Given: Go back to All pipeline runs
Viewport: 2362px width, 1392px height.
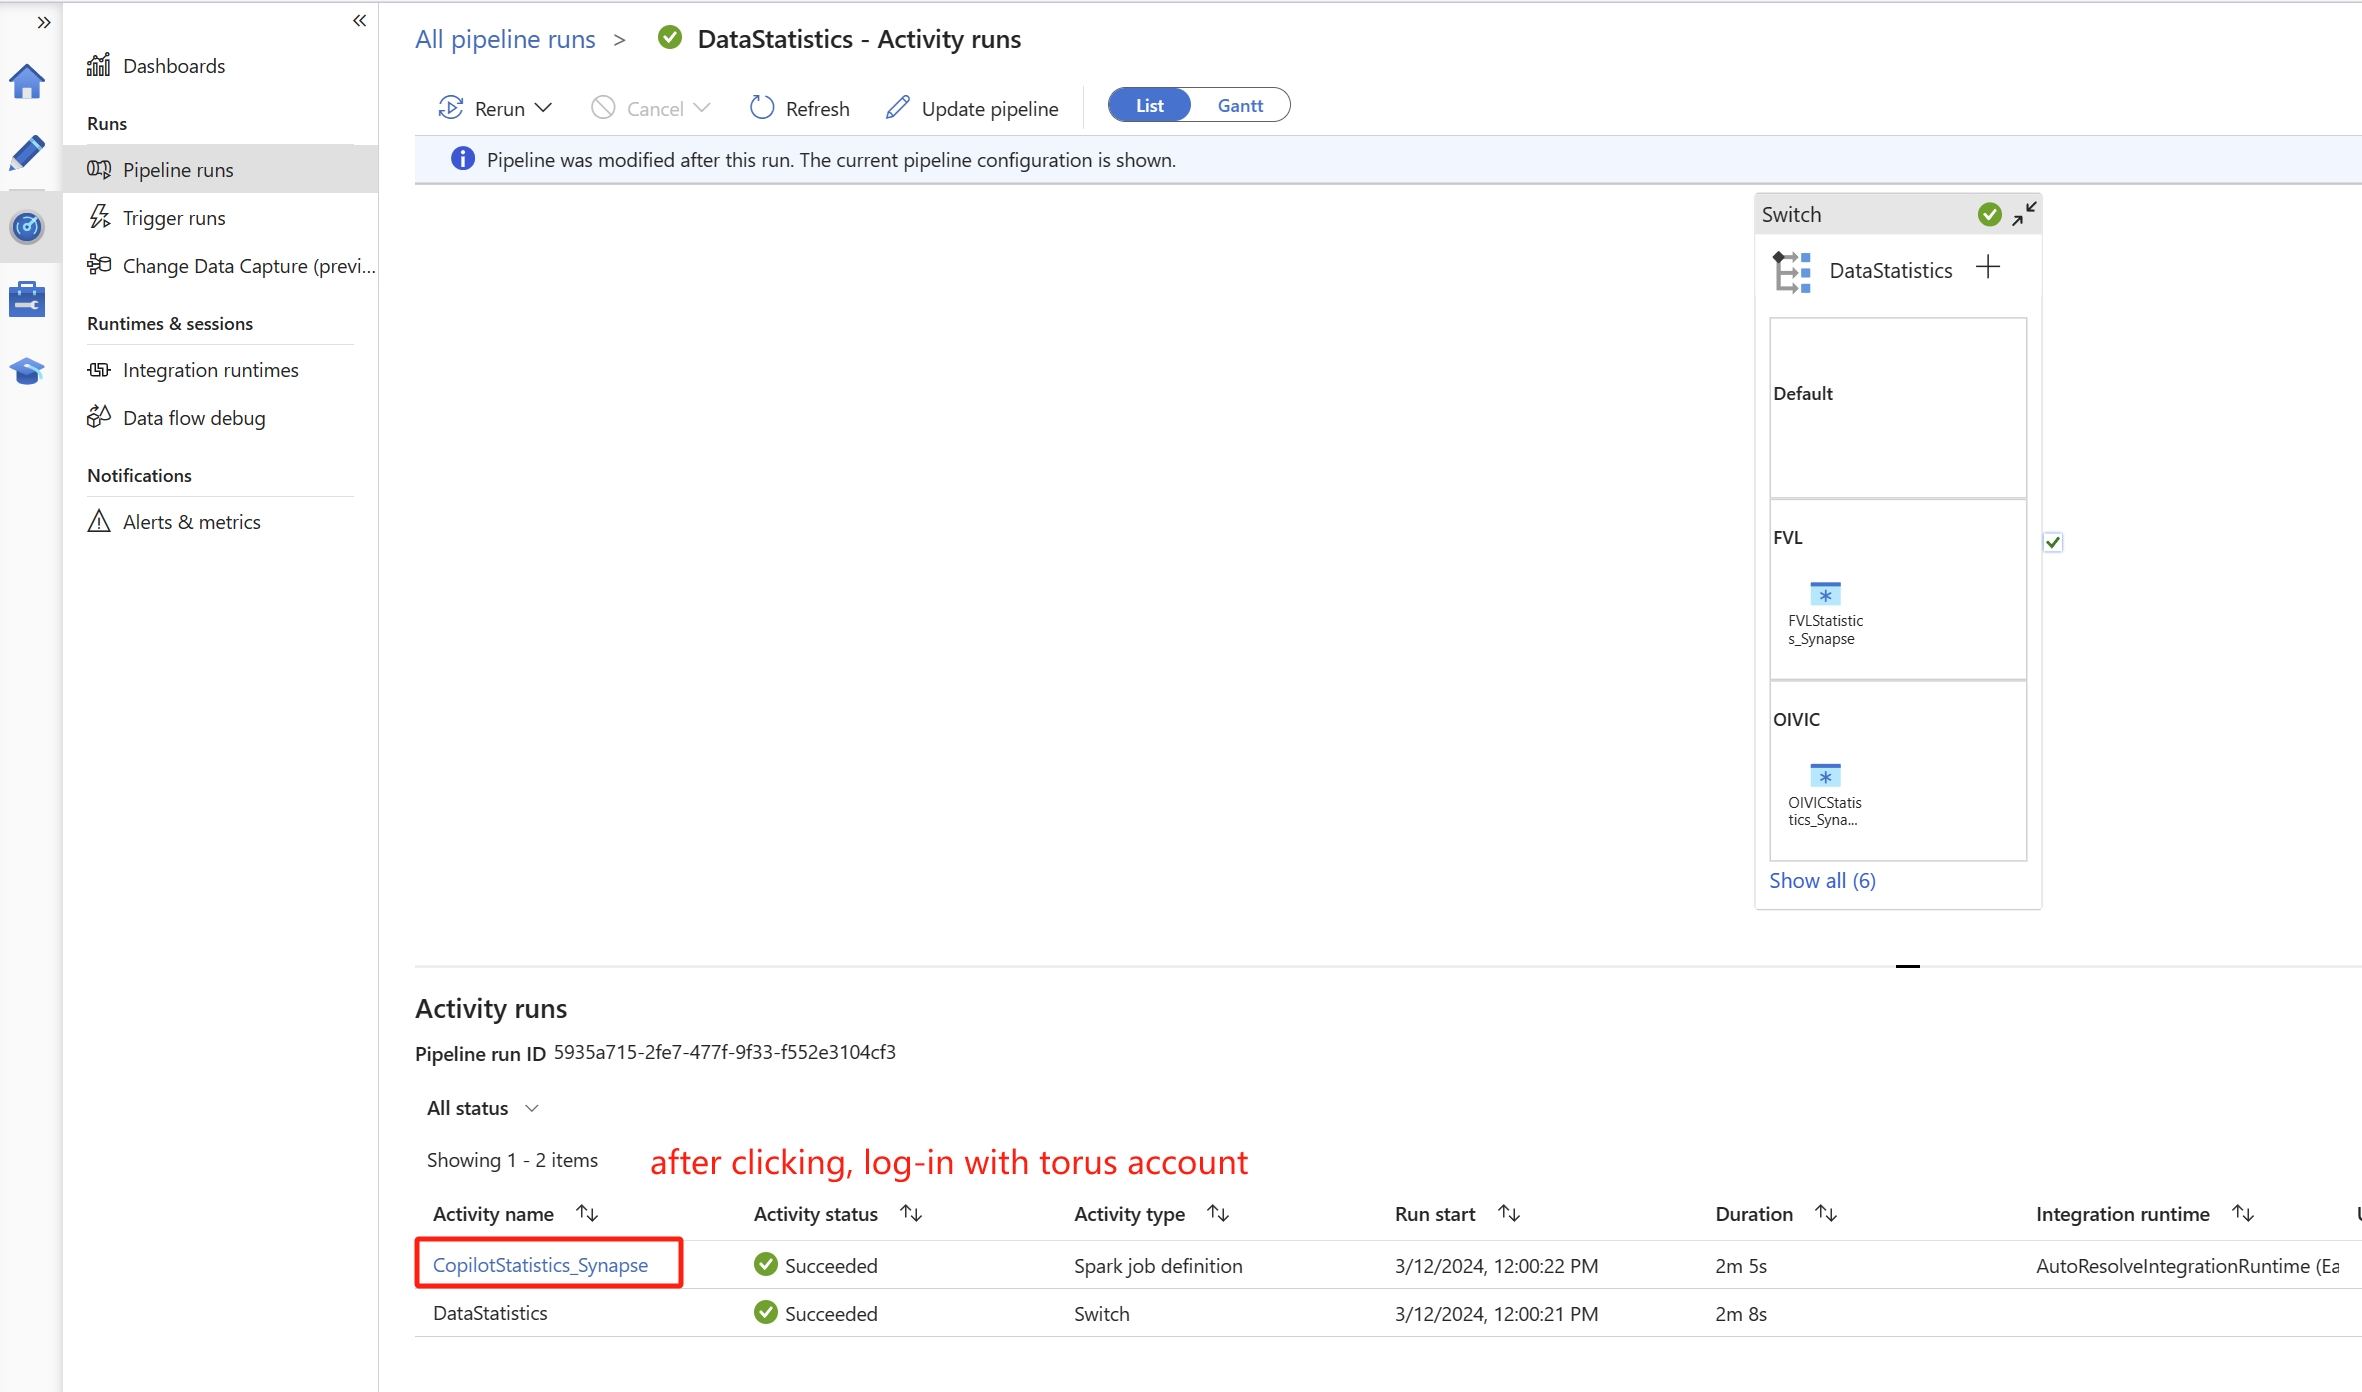Looking at the screenshot, I should click(x=505, y=39).
